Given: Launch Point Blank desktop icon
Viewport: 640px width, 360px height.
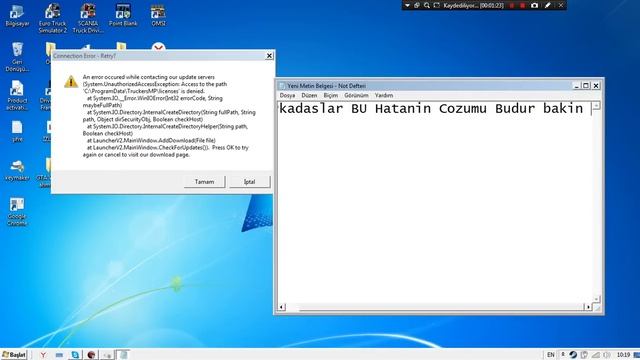Looking at the screenshot, I should tap(123, 16).
